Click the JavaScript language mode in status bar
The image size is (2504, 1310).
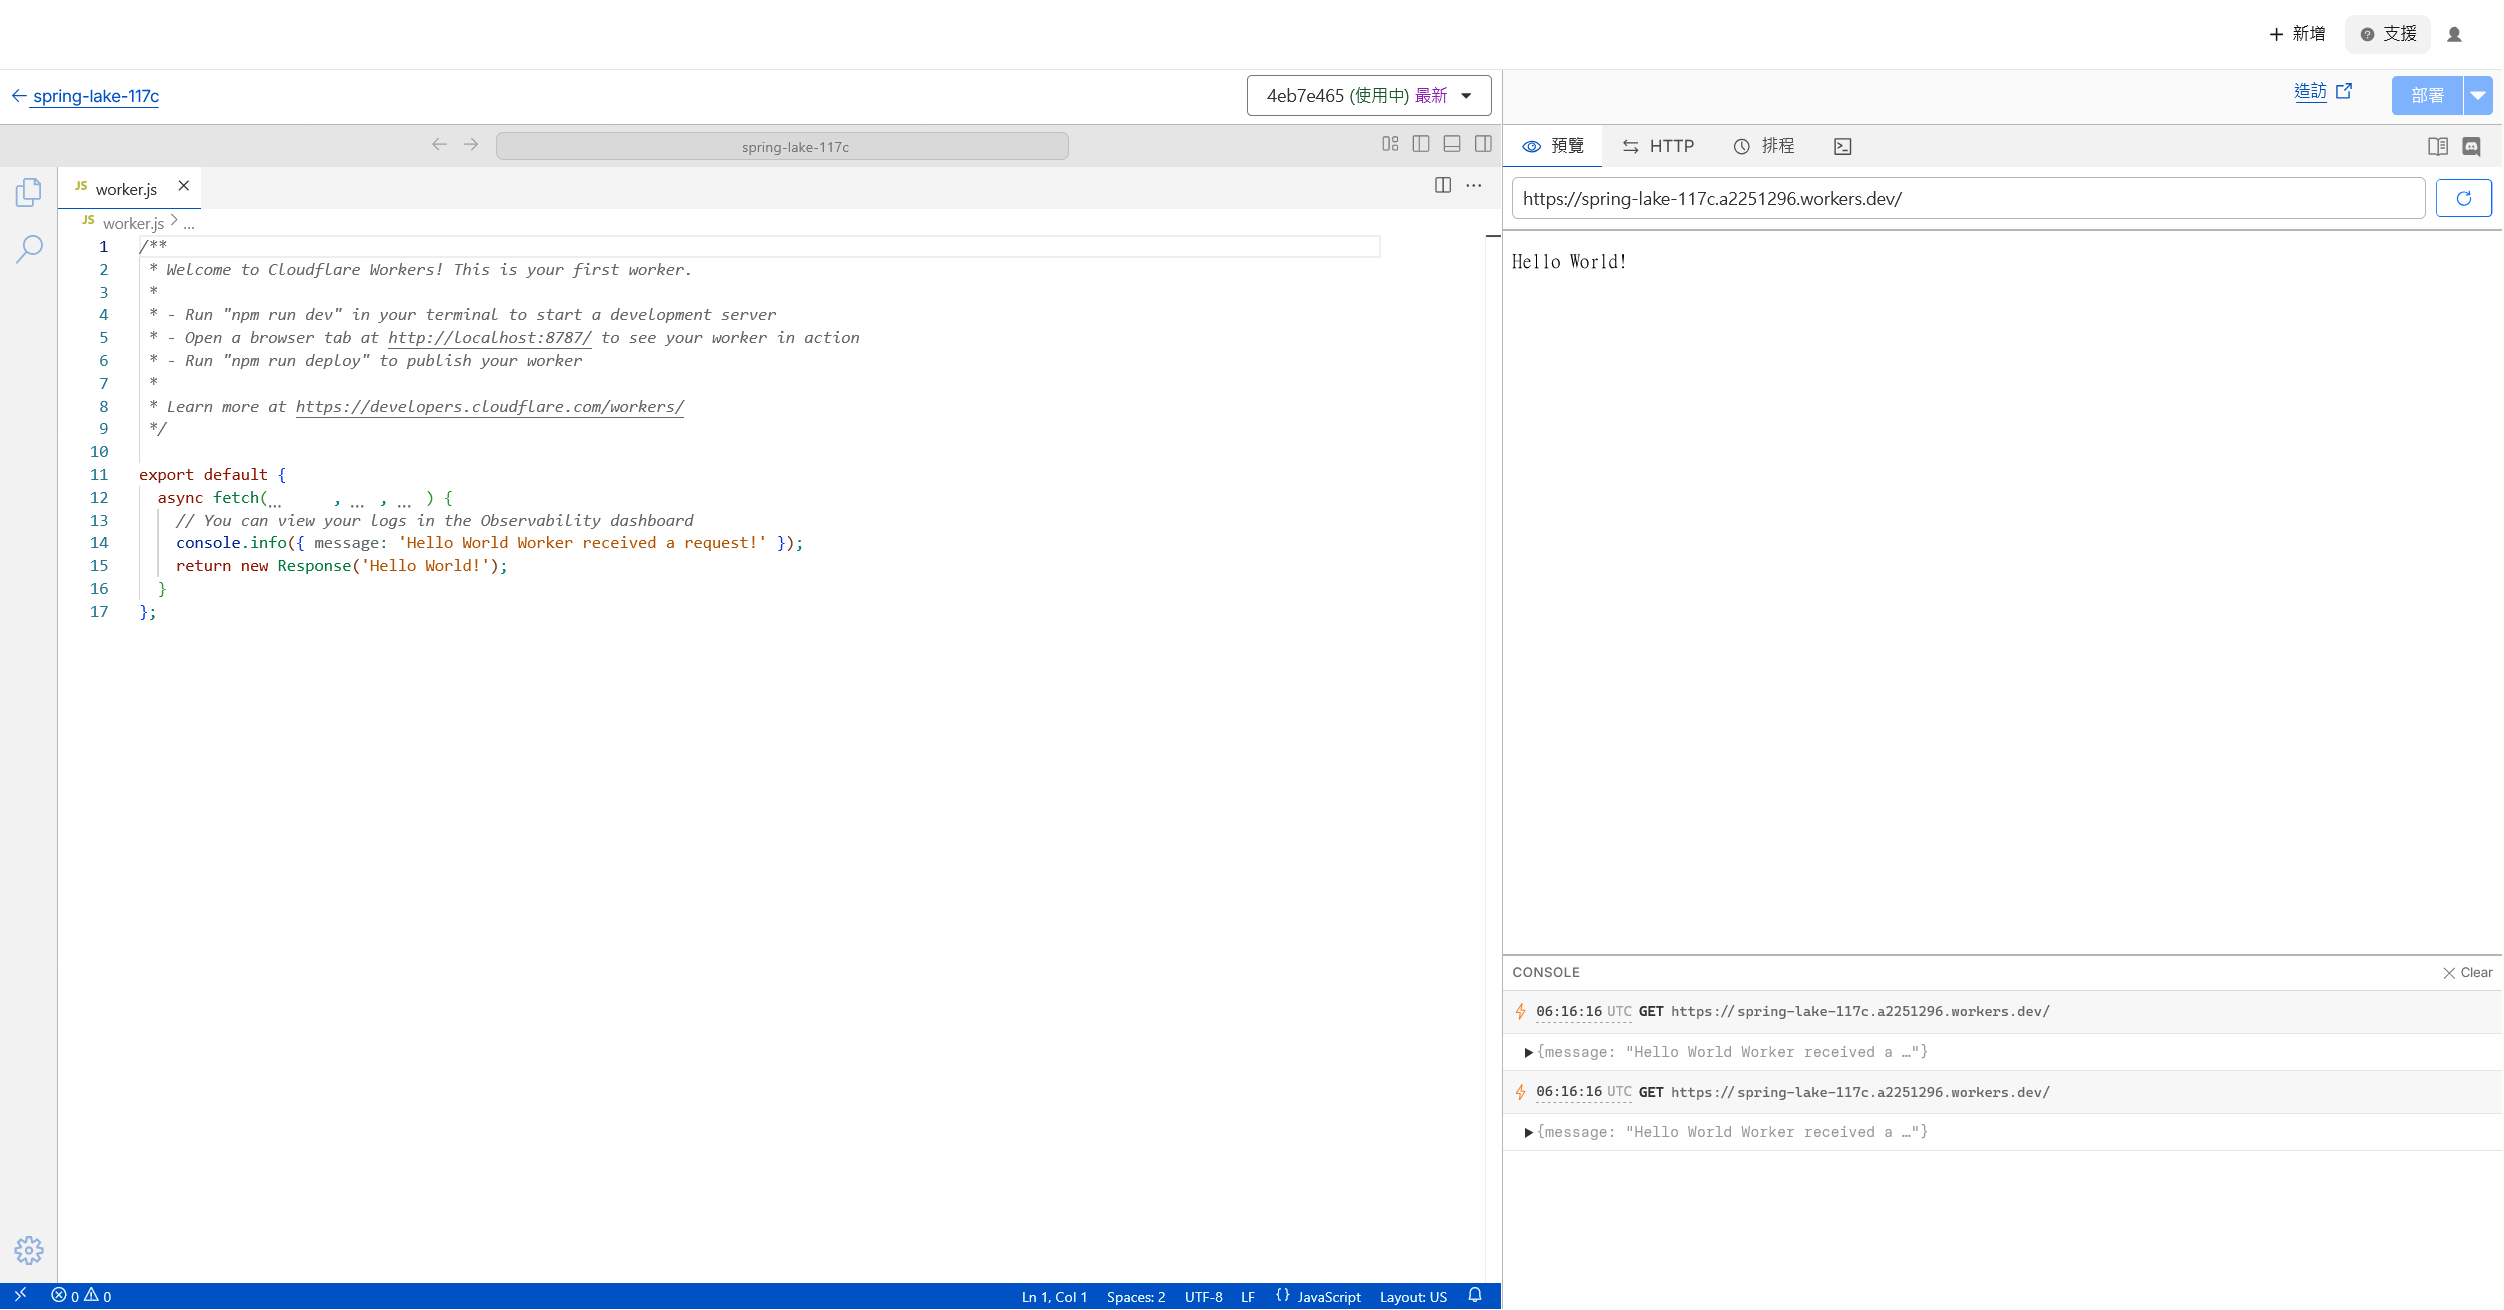click(x=1318, y=1297)
